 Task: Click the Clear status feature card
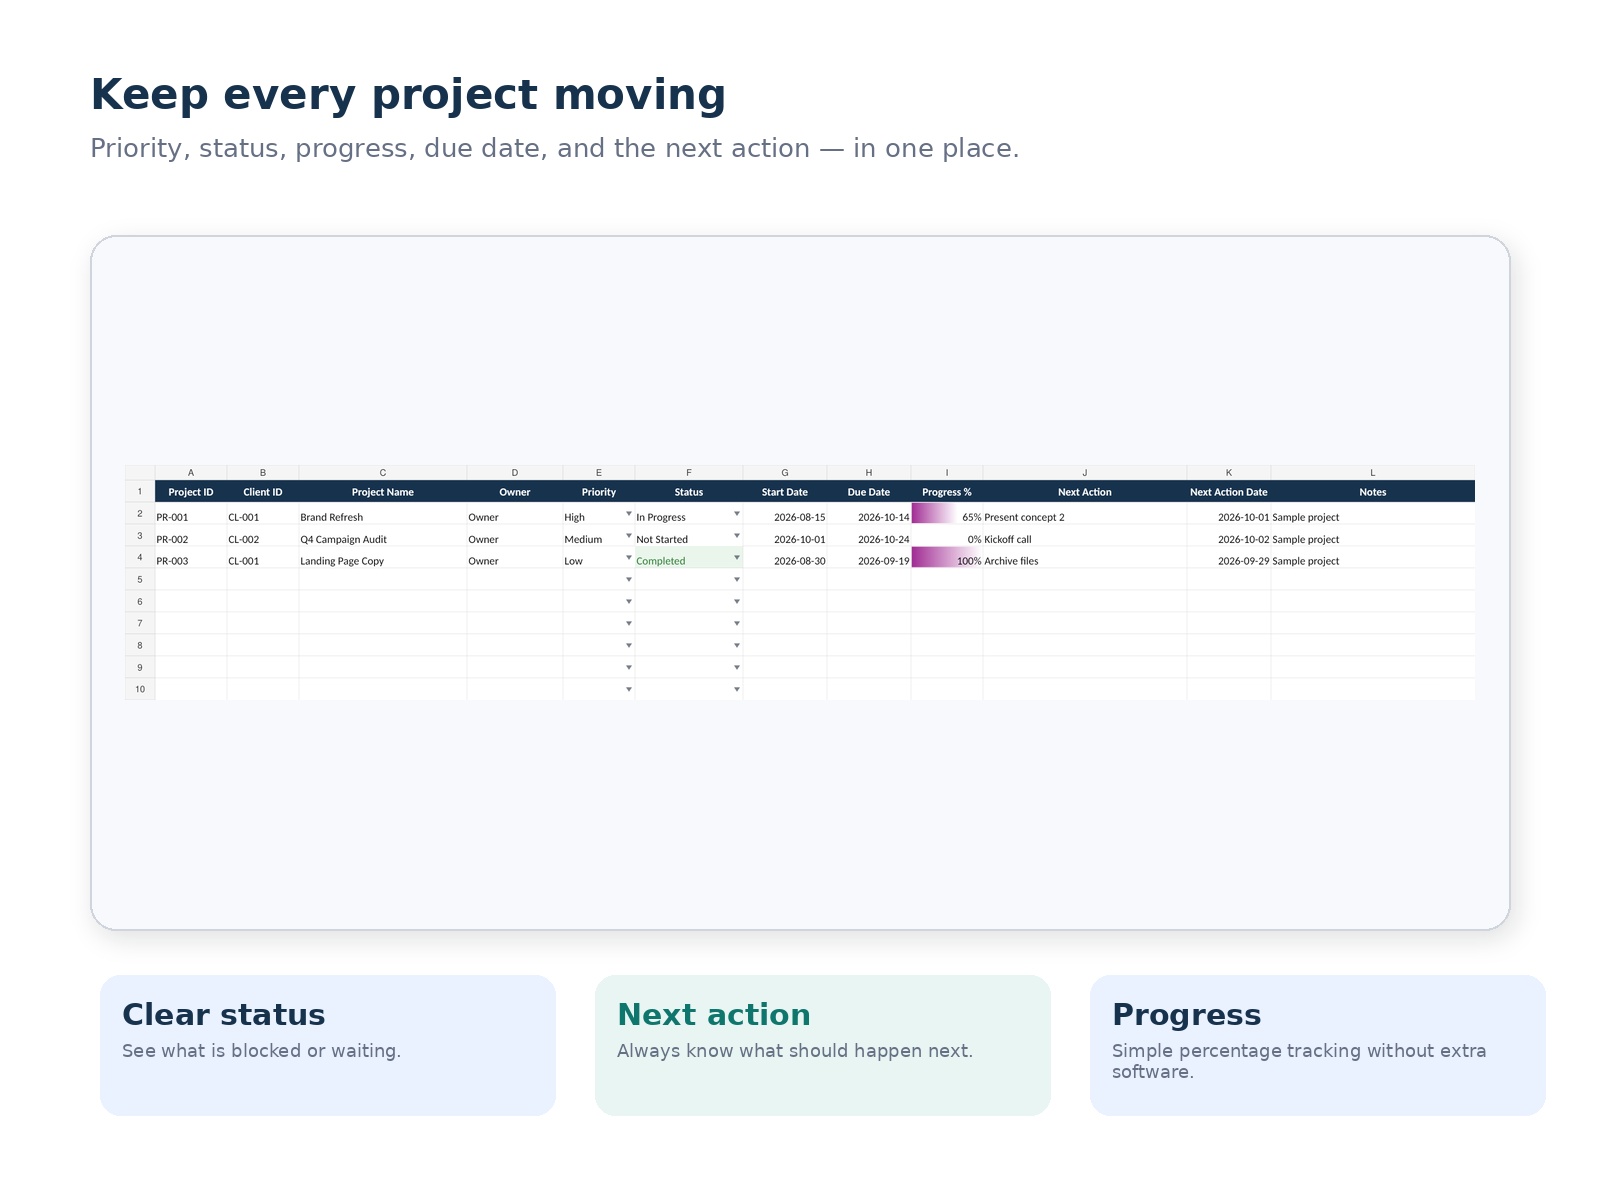(x=328, y=1045)
